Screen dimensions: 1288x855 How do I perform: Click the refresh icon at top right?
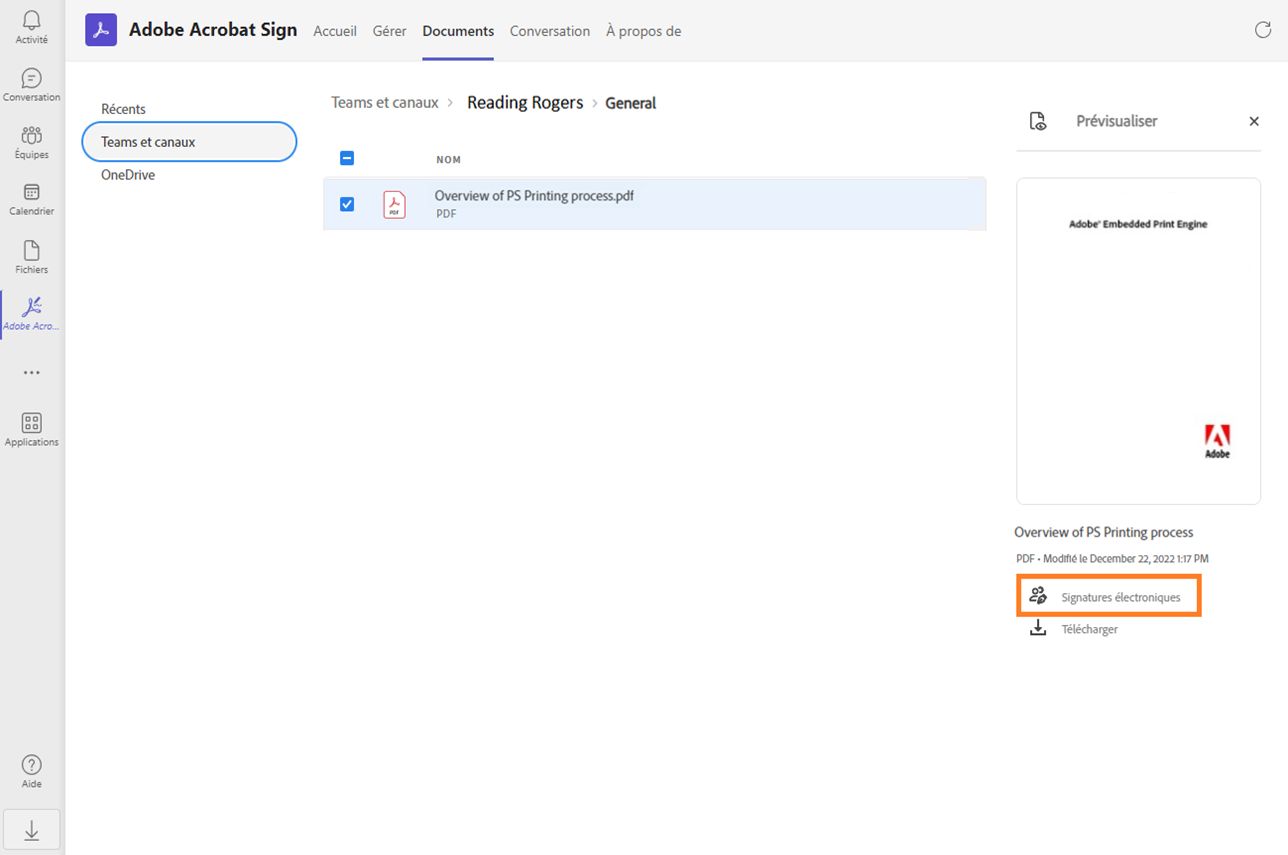(1263, 30)
